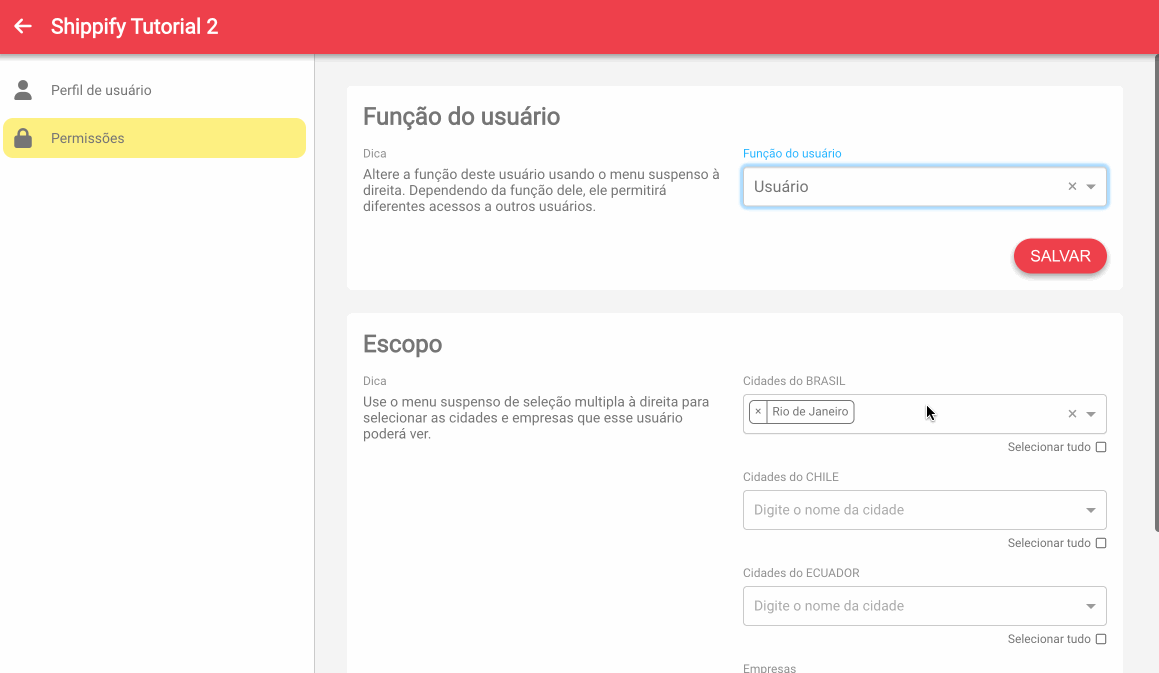
Task: Click the Escopo heading
Action: (402, 344)
